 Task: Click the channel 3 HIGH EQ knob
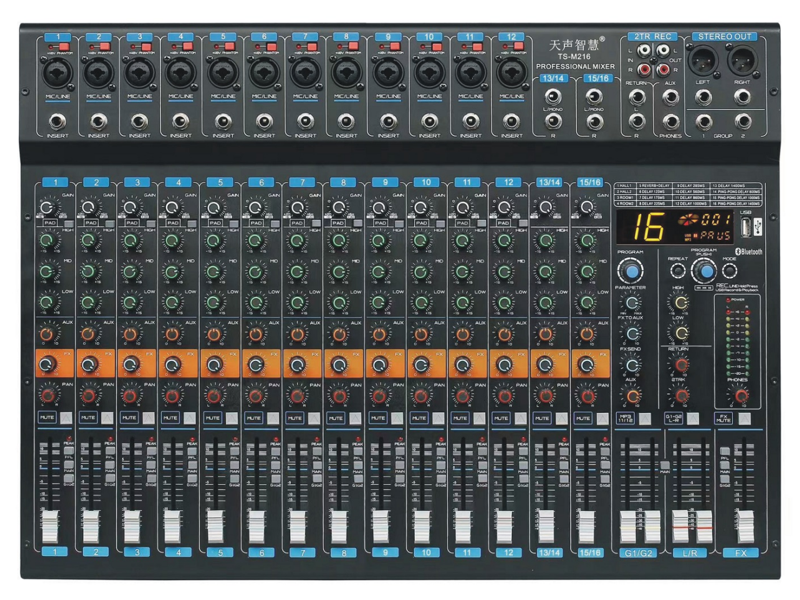pos(131,242)
